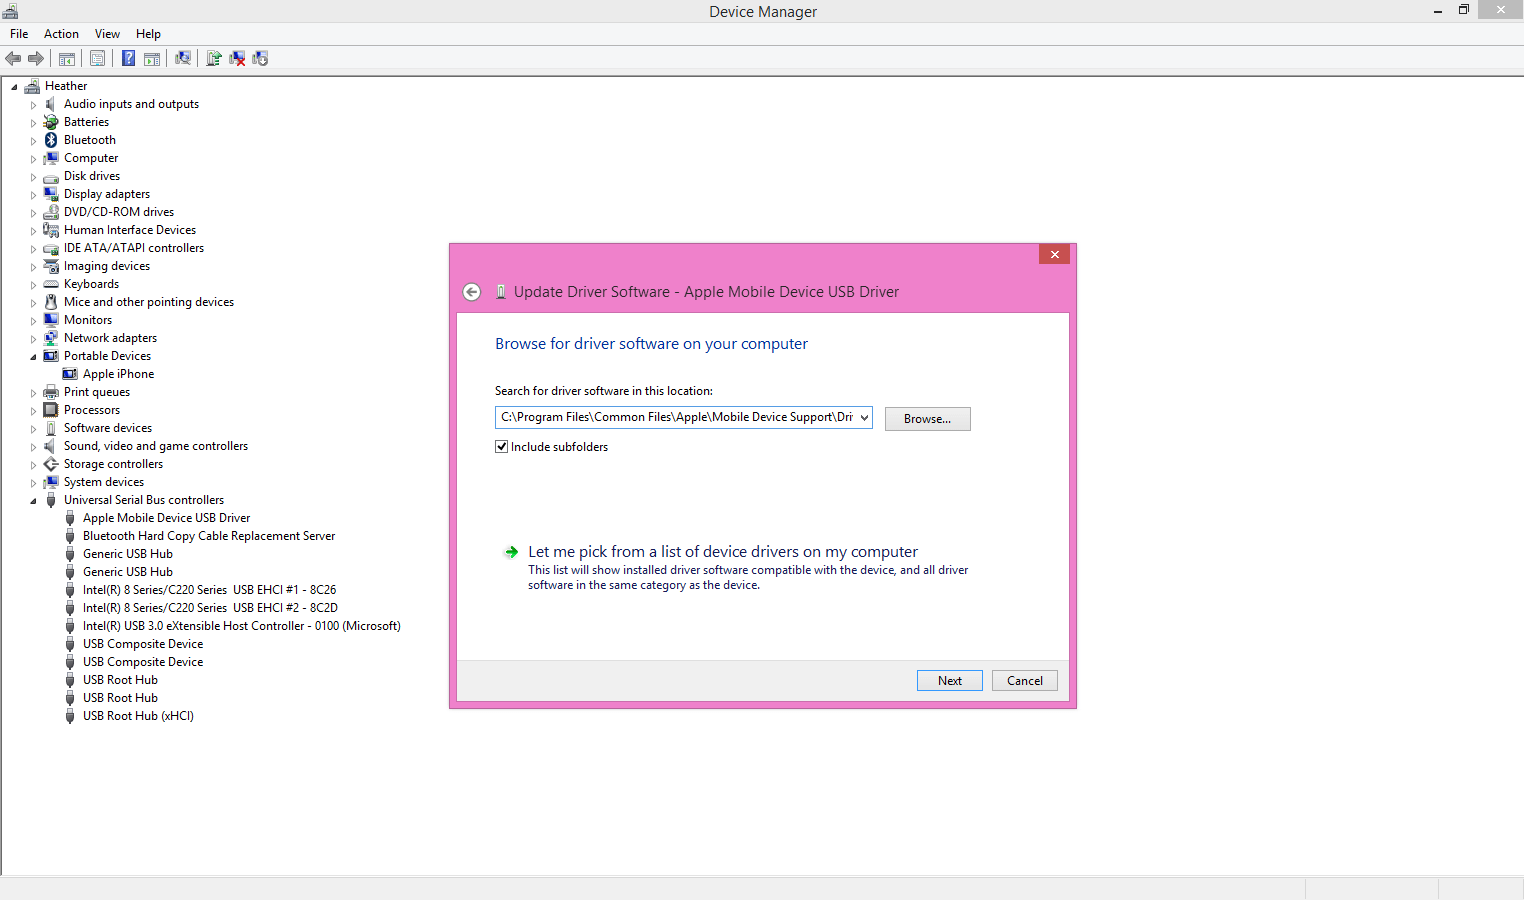Select Intel 8 Series USB EHCI #2 - 8C2D
Image resolution: width=1524 pixels, height=900 pixels.
(210, 608)
